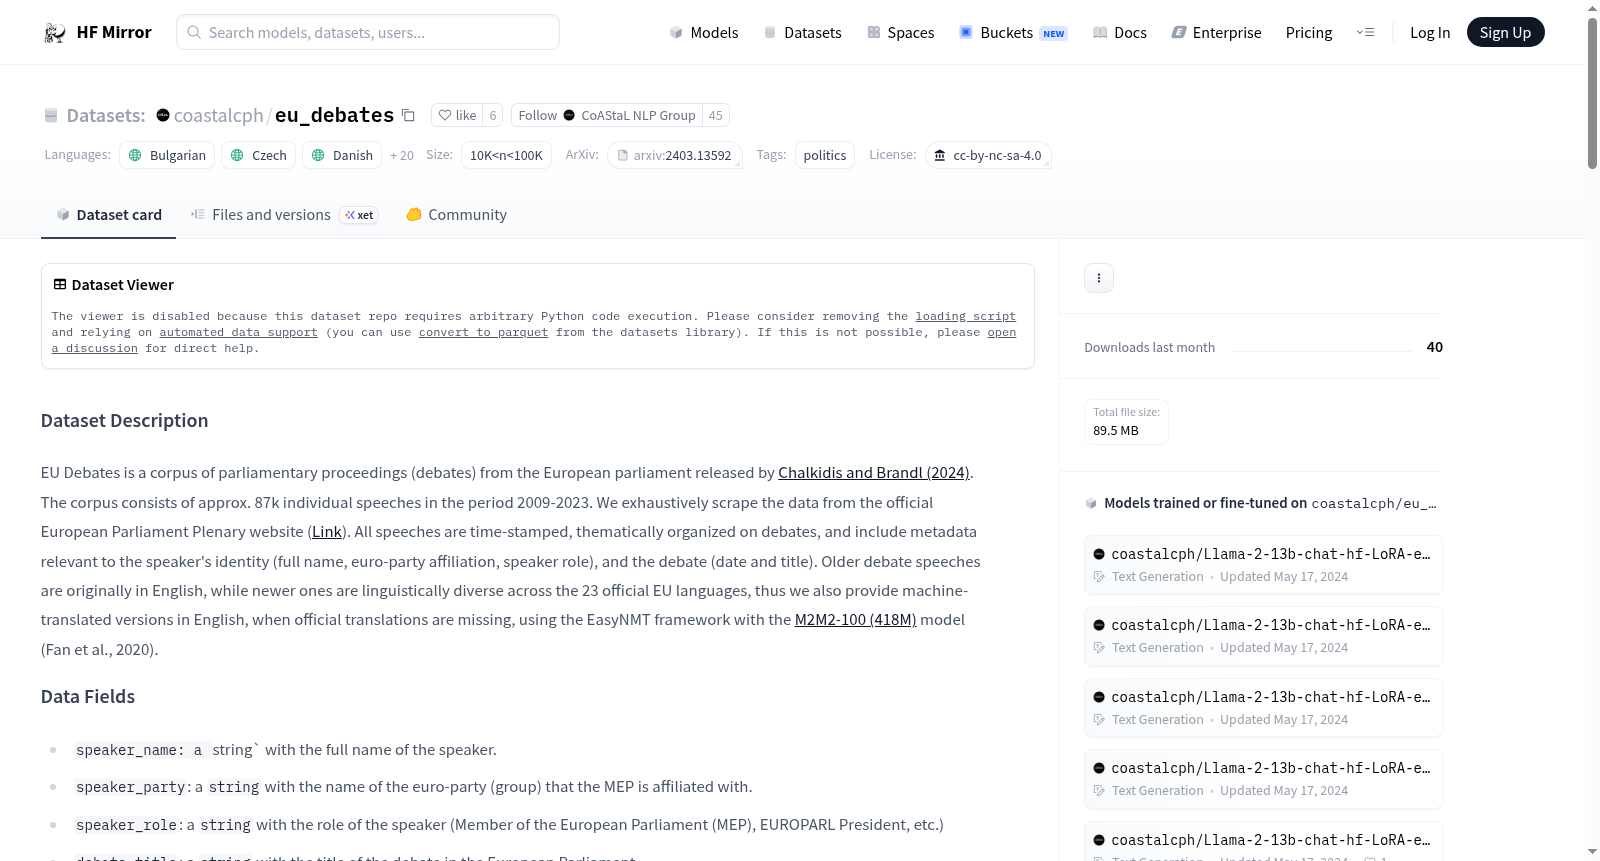Open the Chalkidis and Brandl (2024) link

(x=874, y=473)
